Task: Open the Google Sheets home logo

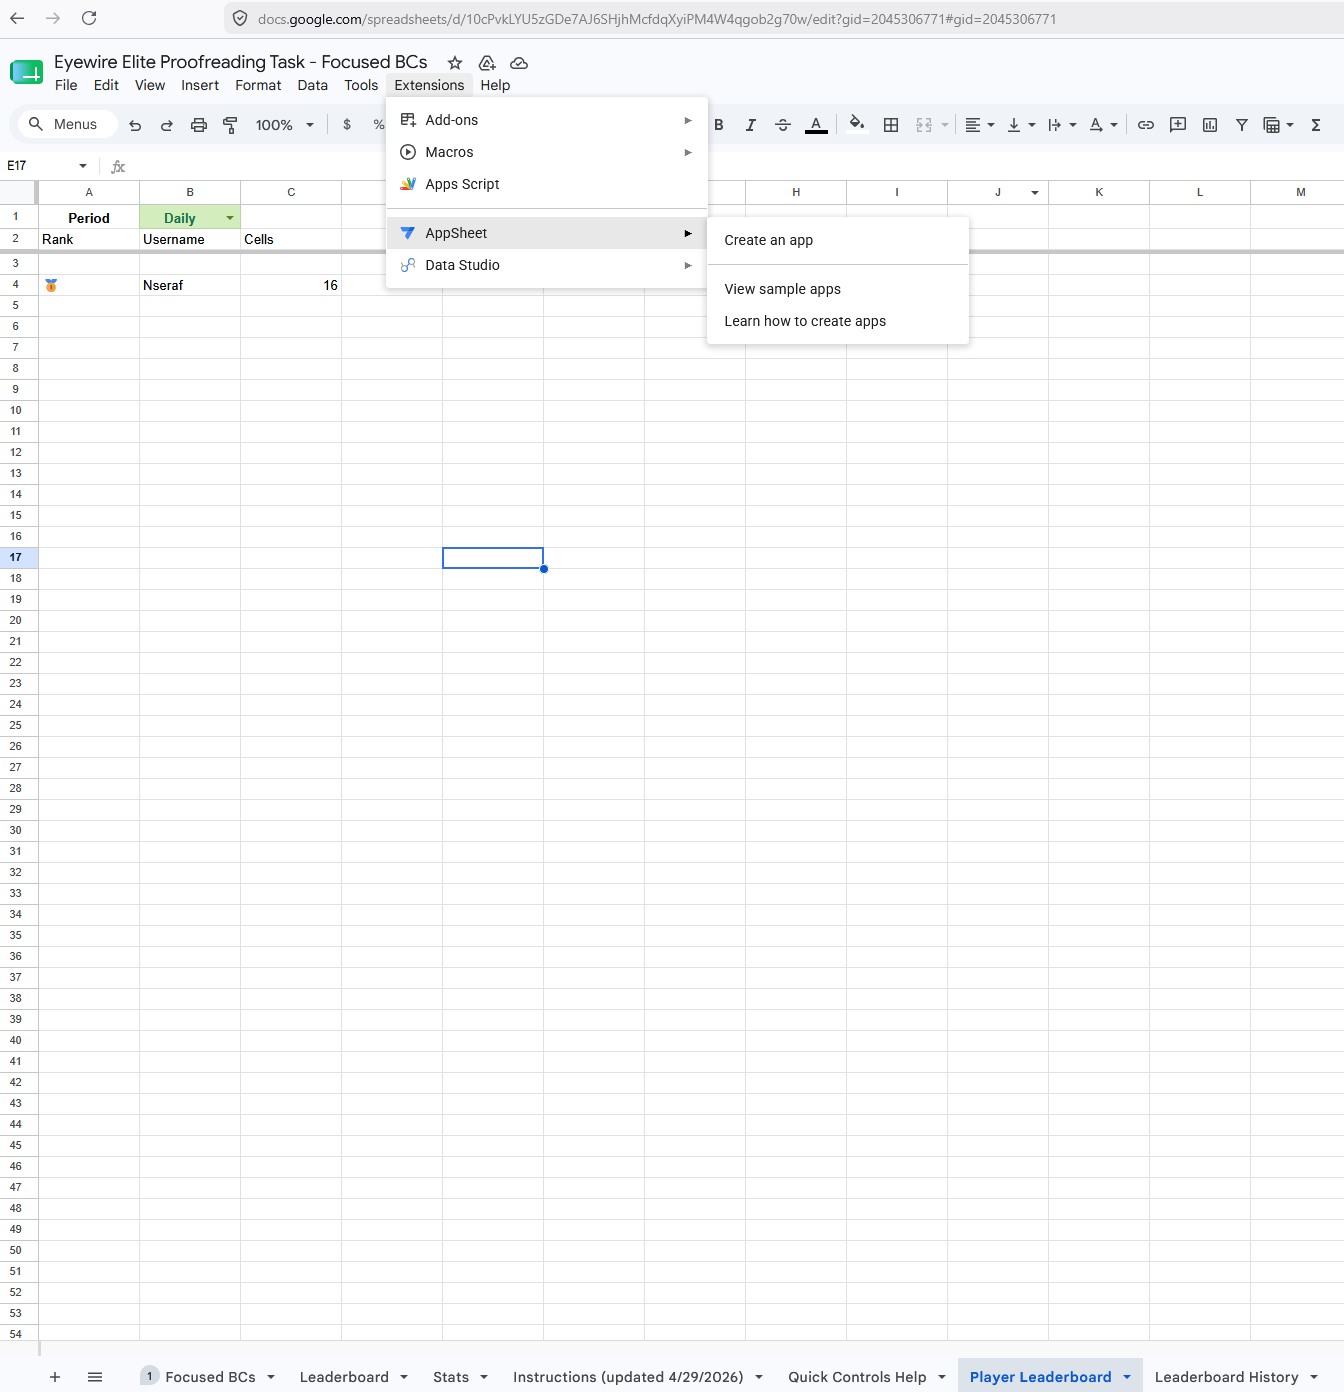Action: coord(26,72)
